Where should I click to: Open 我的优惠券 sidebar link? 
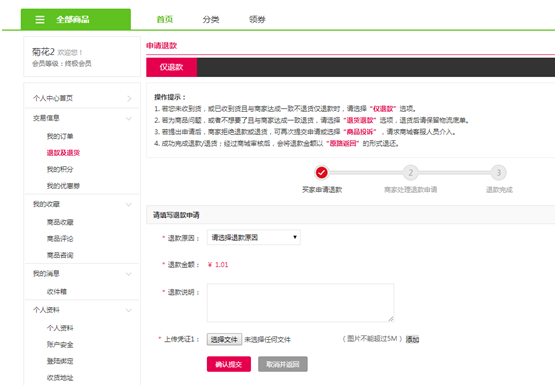point(63,186)
